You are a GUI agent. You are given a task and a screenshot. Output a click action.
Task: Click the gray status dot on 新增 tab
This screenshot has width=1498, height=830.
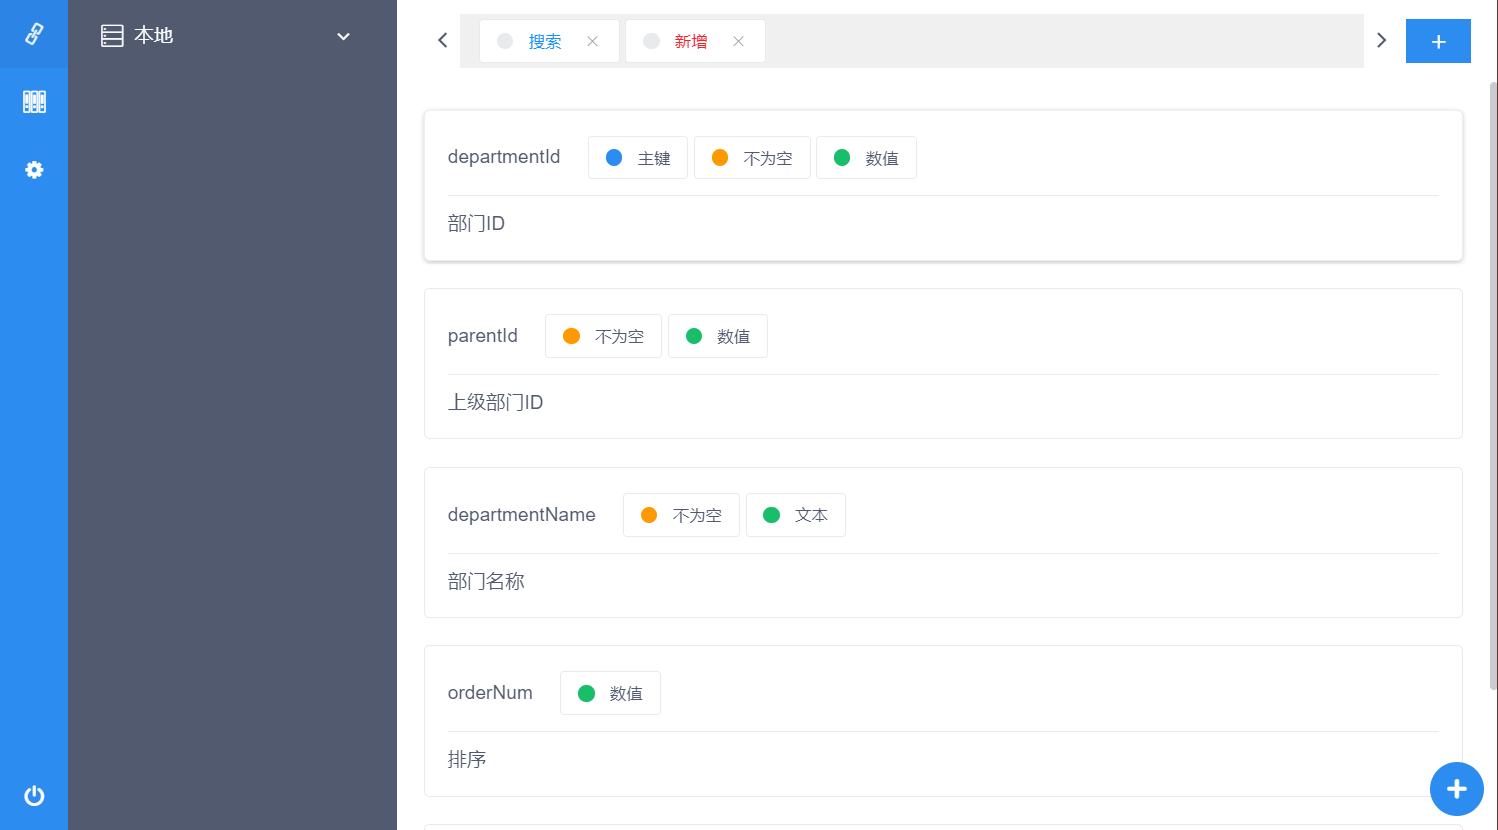(x=651, y=41)
